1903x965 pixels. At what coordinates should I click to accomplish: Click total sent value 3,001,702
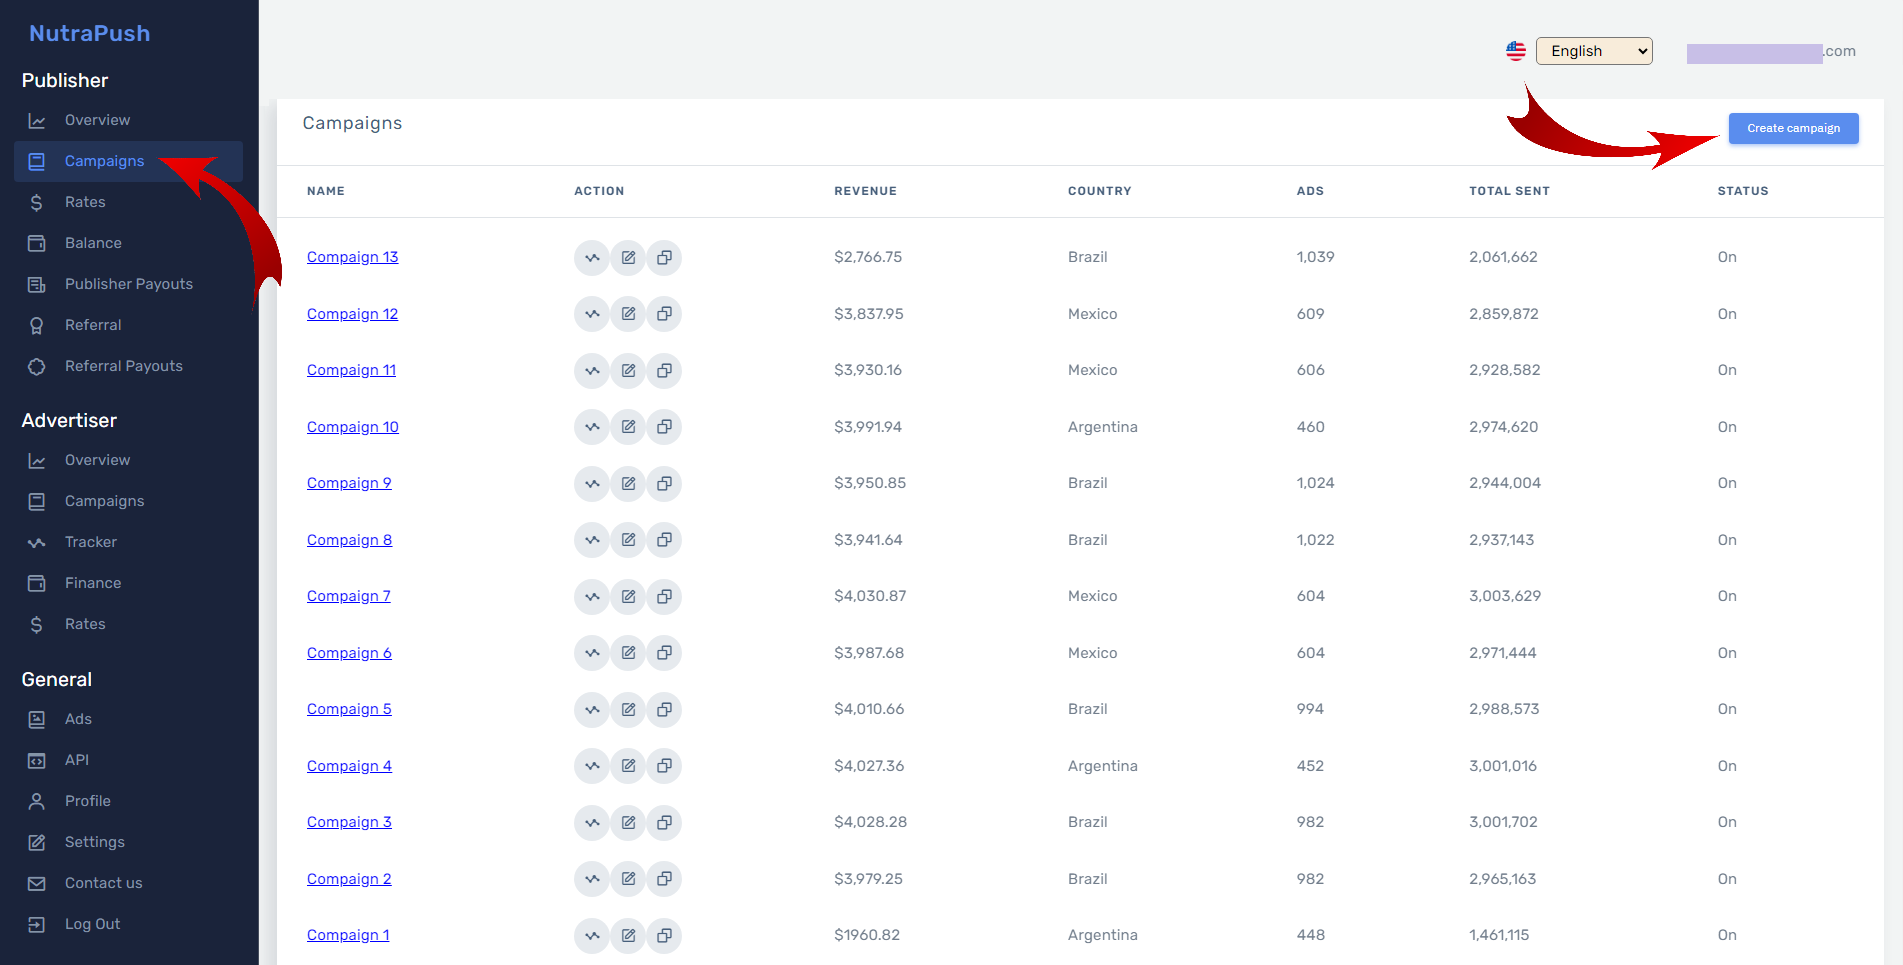[1503, 822]
